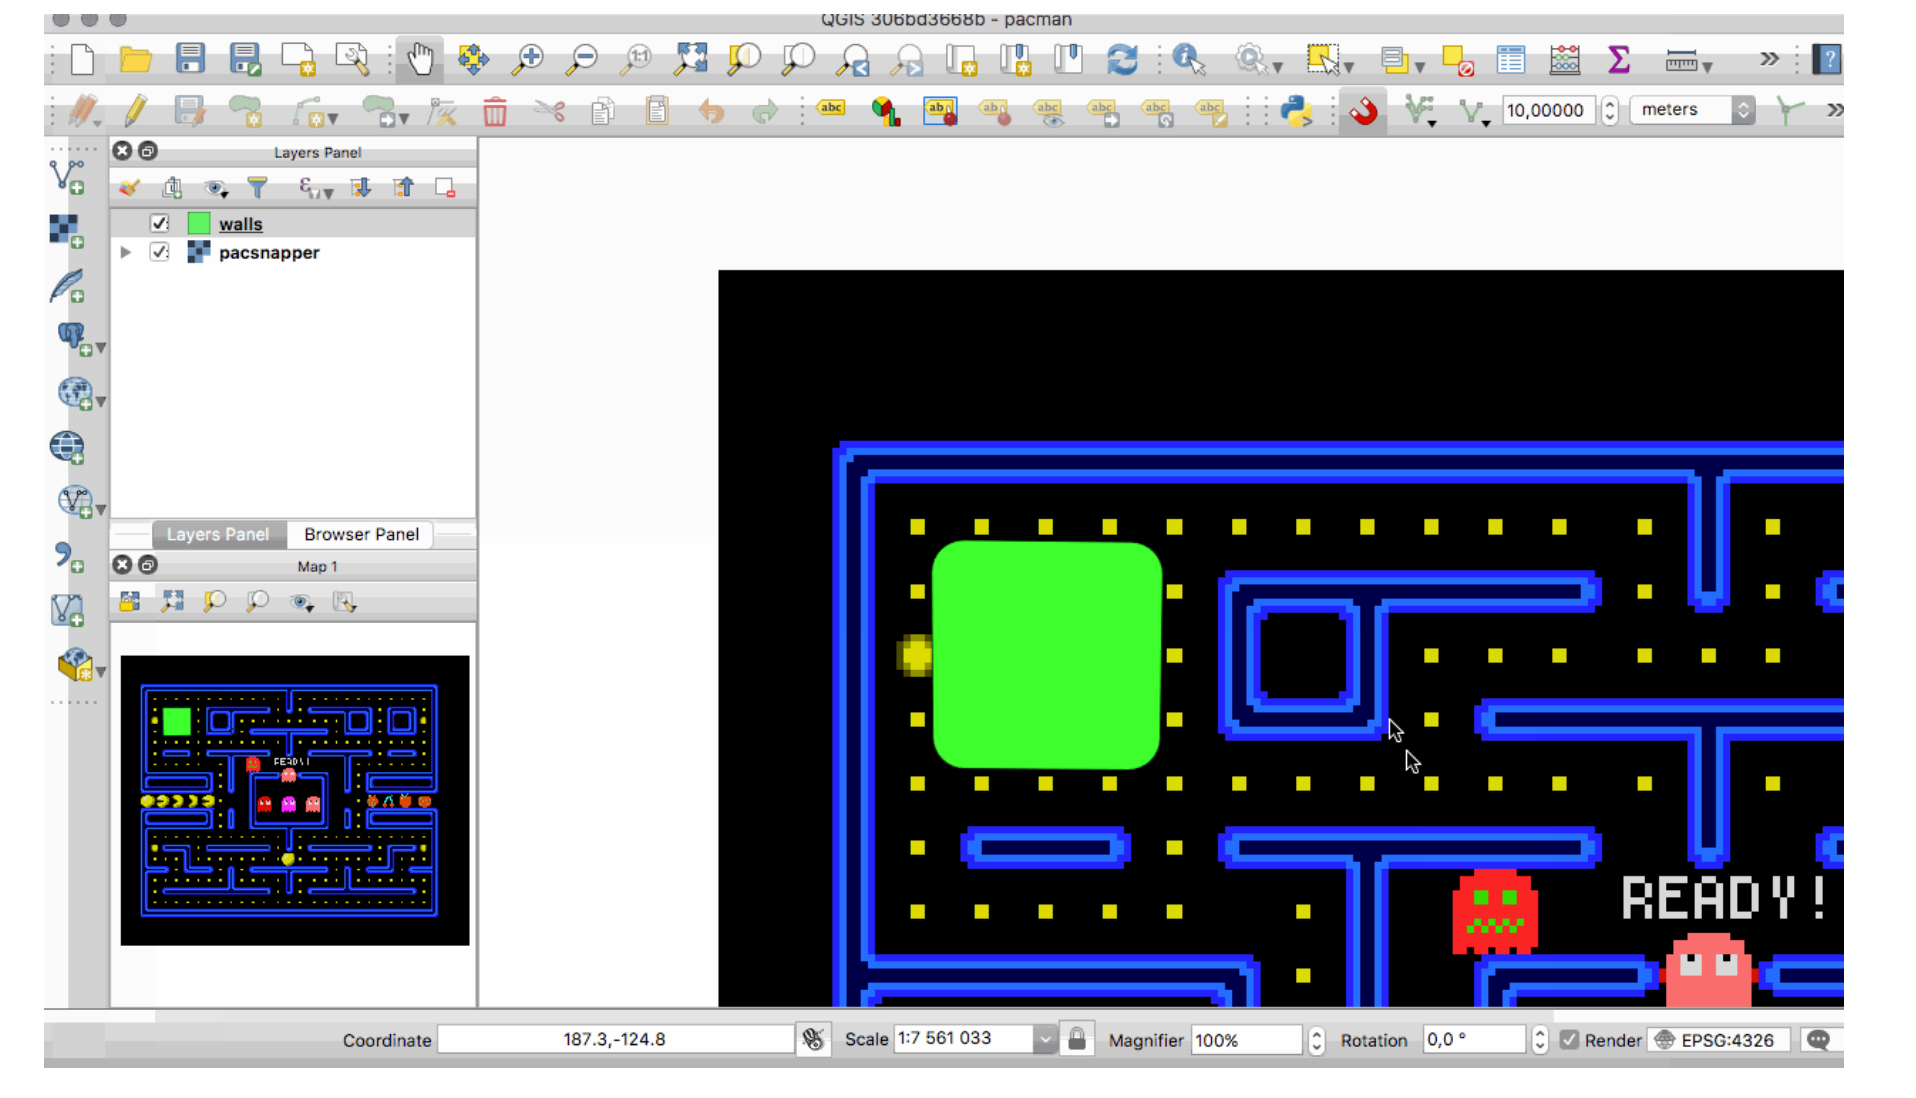The height and width of the screenshot is (1098, 1916).
Task: Filter the legend with the funnel icon
Action: 258,187
